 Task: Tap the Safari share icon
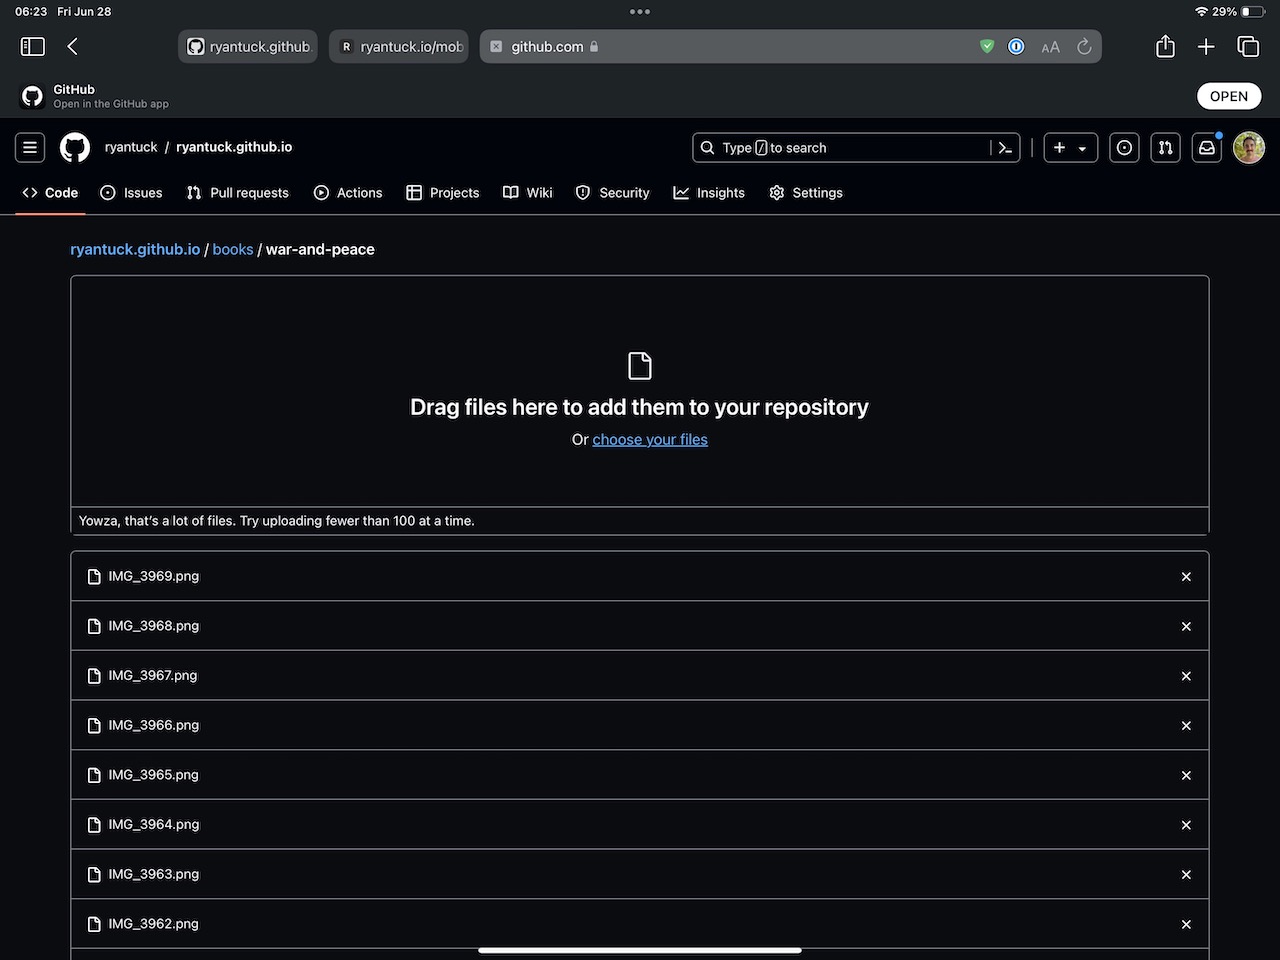click(1165, 47)
